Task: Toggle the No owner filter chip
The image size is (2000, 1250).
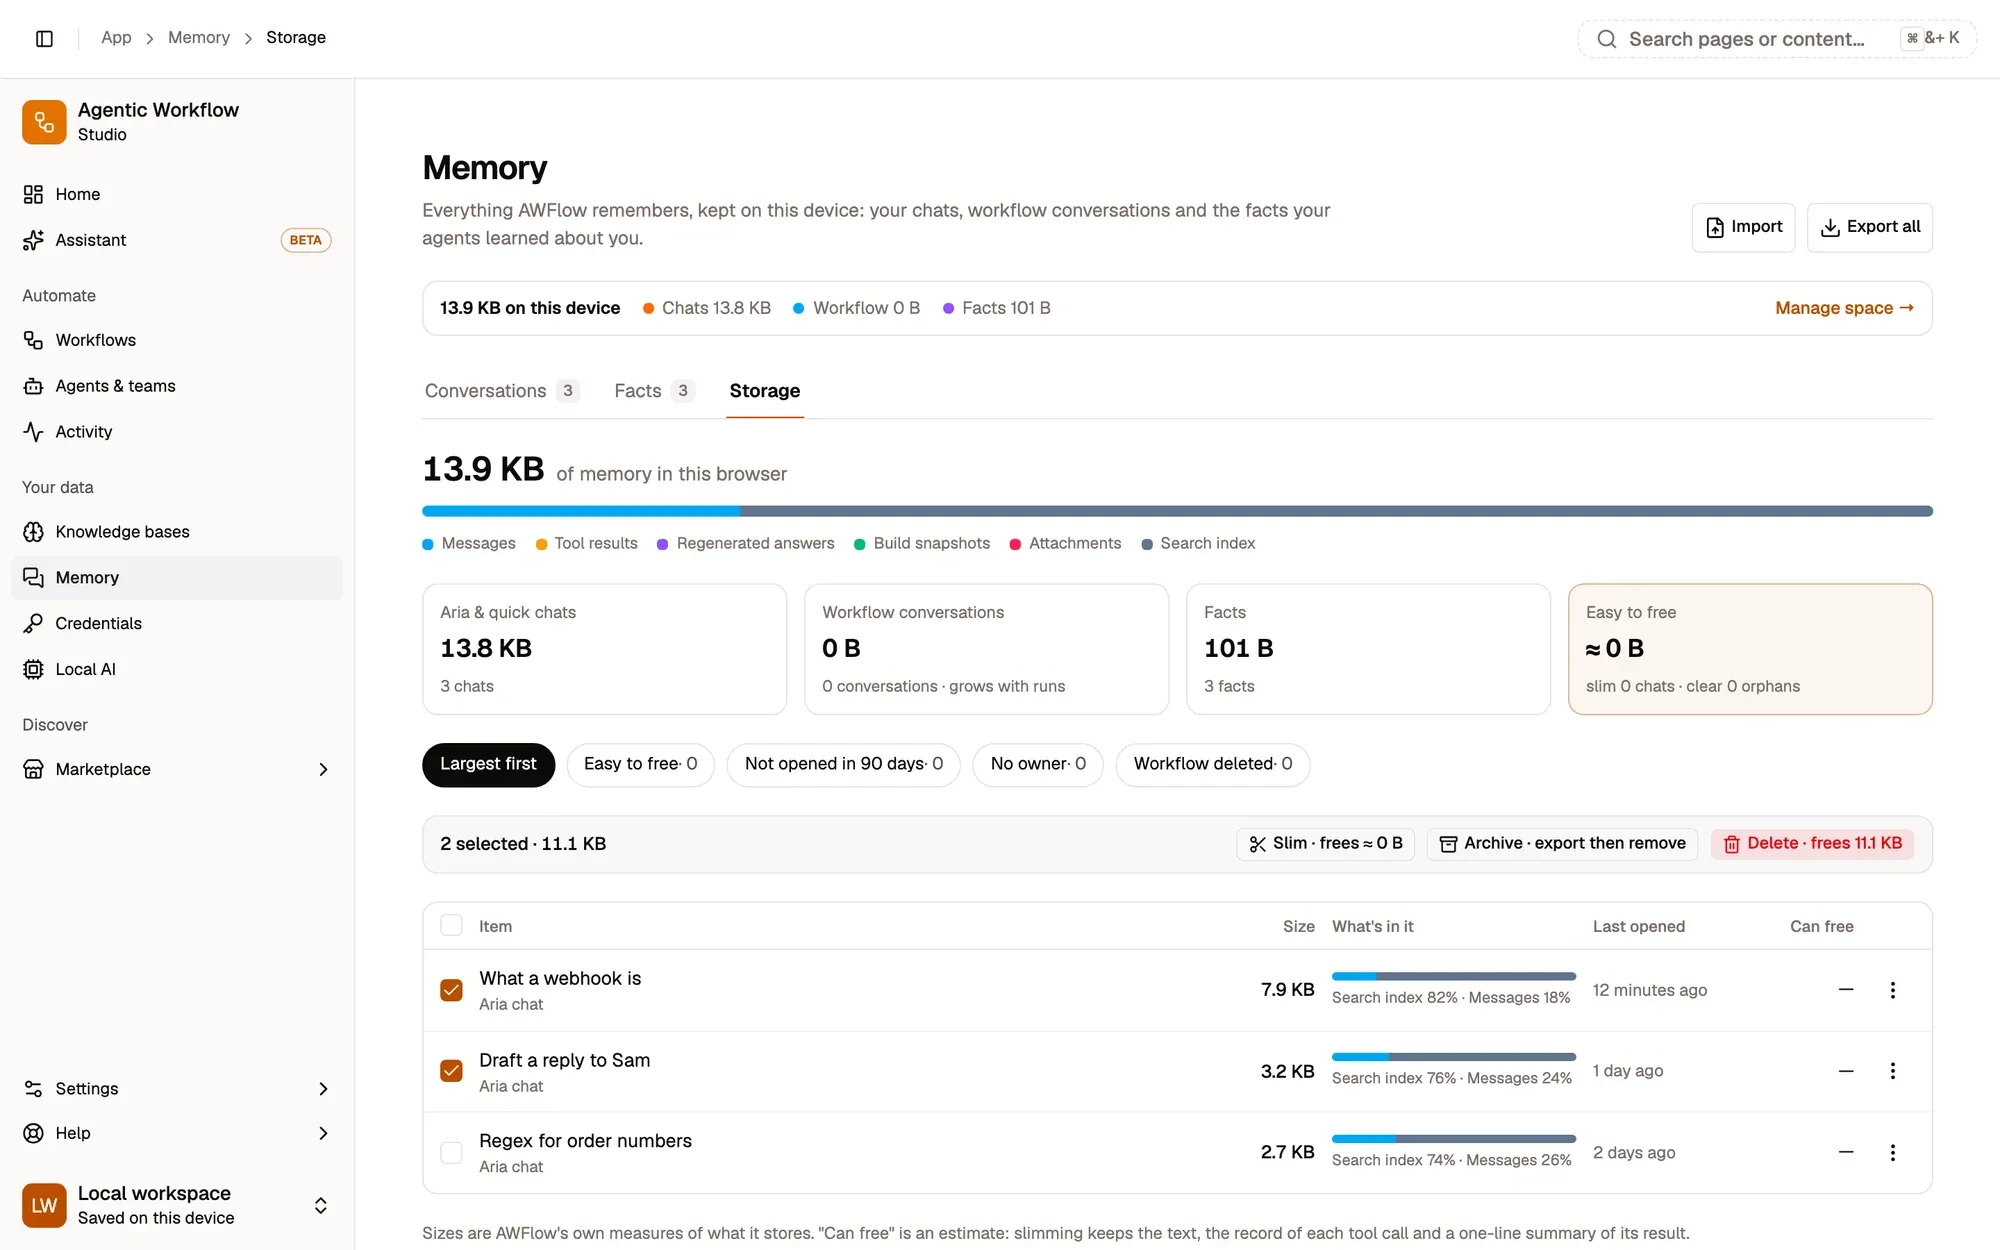Action: pos(1037,765)
